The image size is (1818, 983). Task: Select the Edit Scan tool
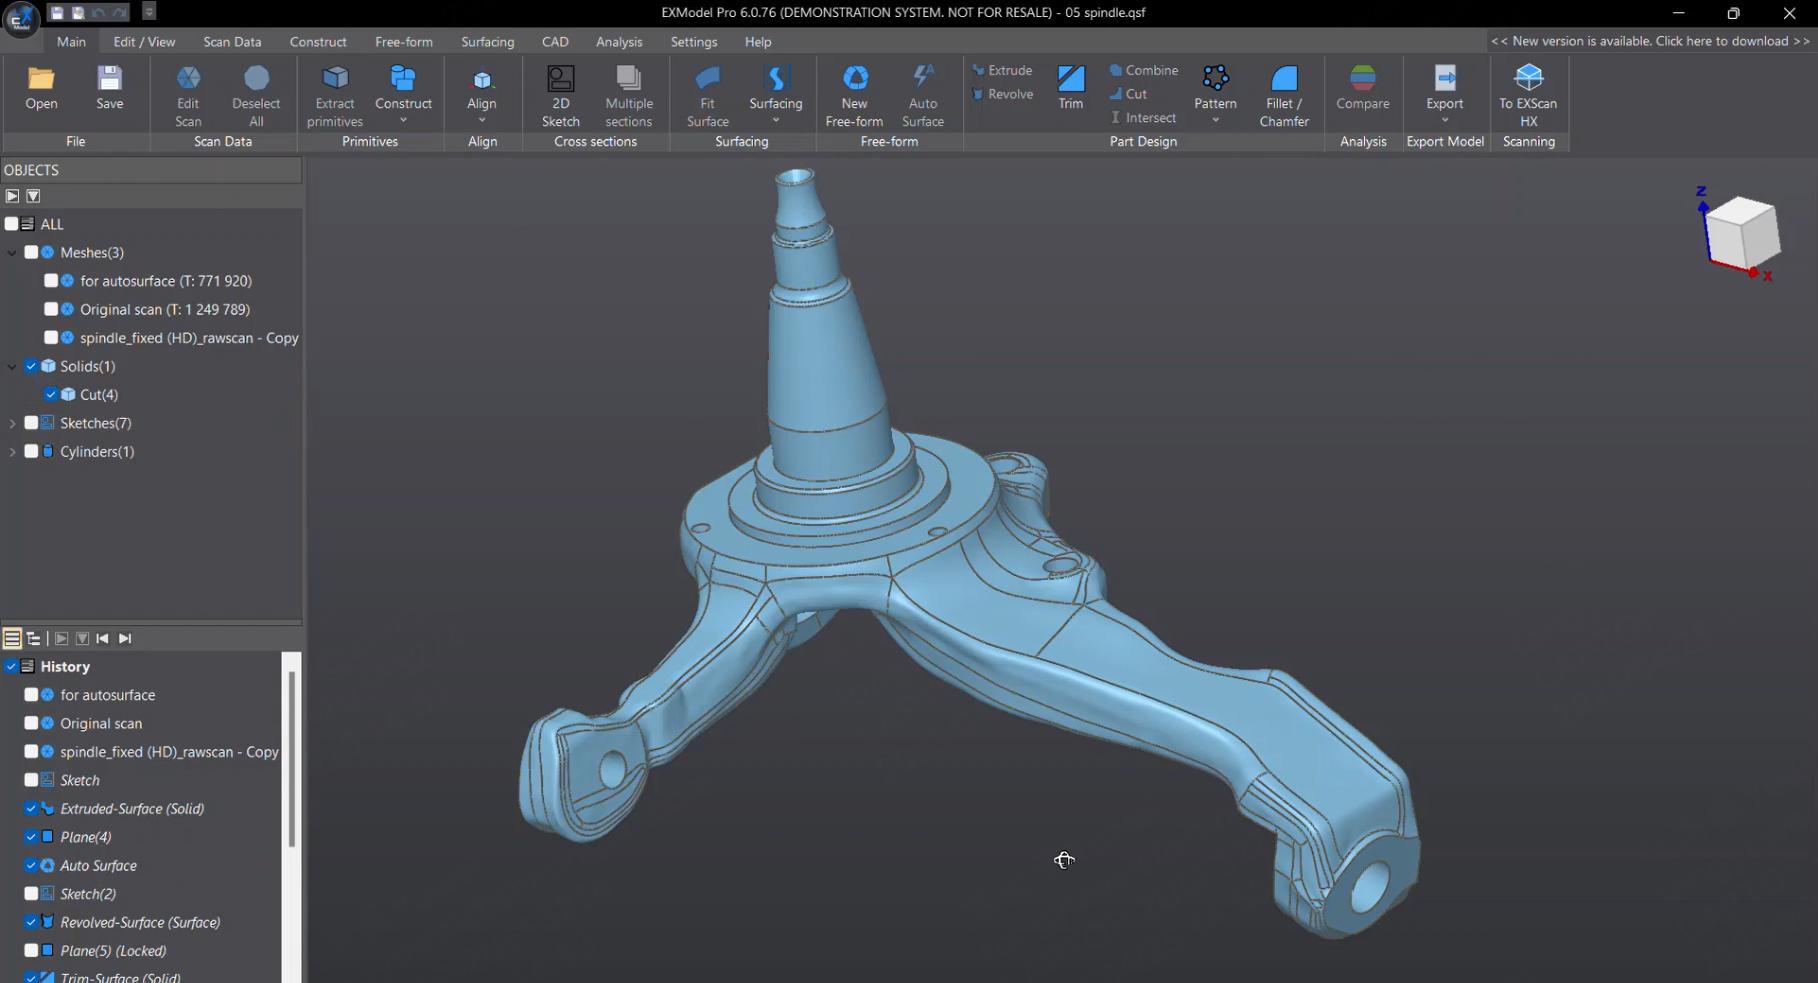188,93
